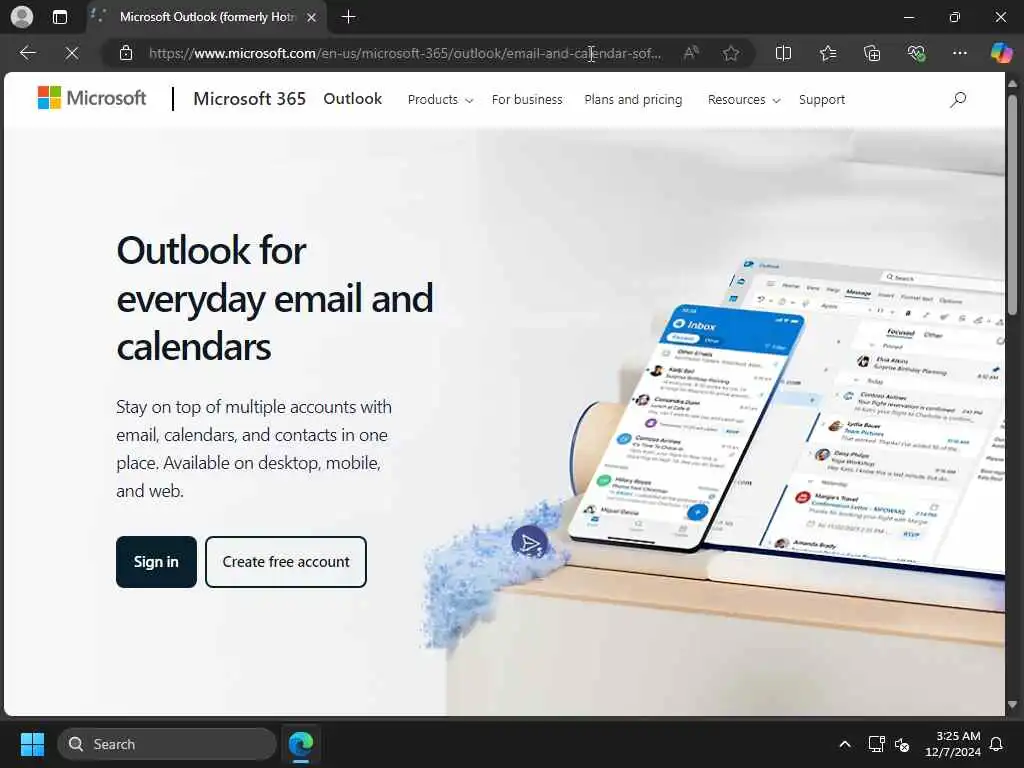Click the taskbar Search box

click(167, 744)
